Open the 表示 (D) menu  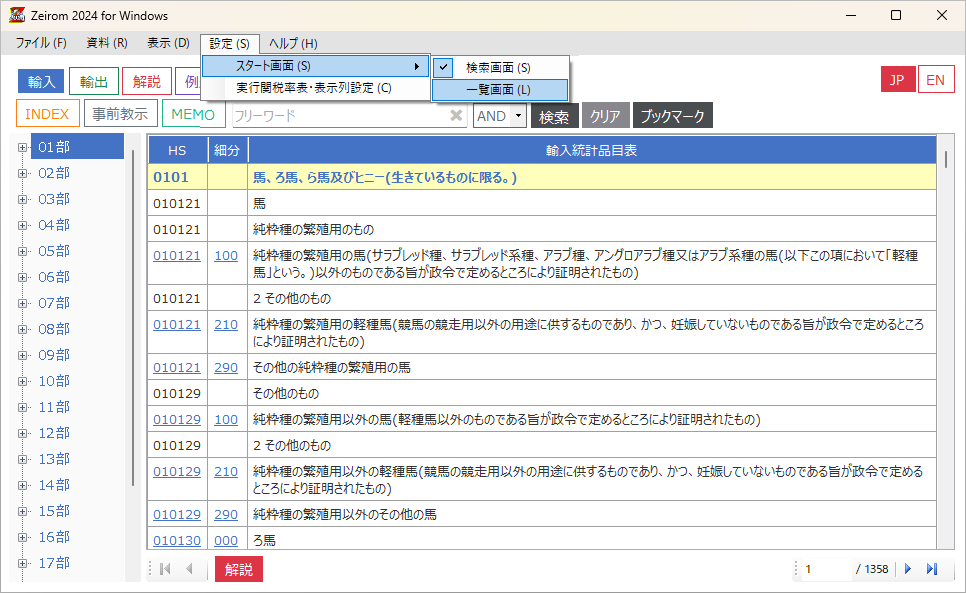(168, 43)
